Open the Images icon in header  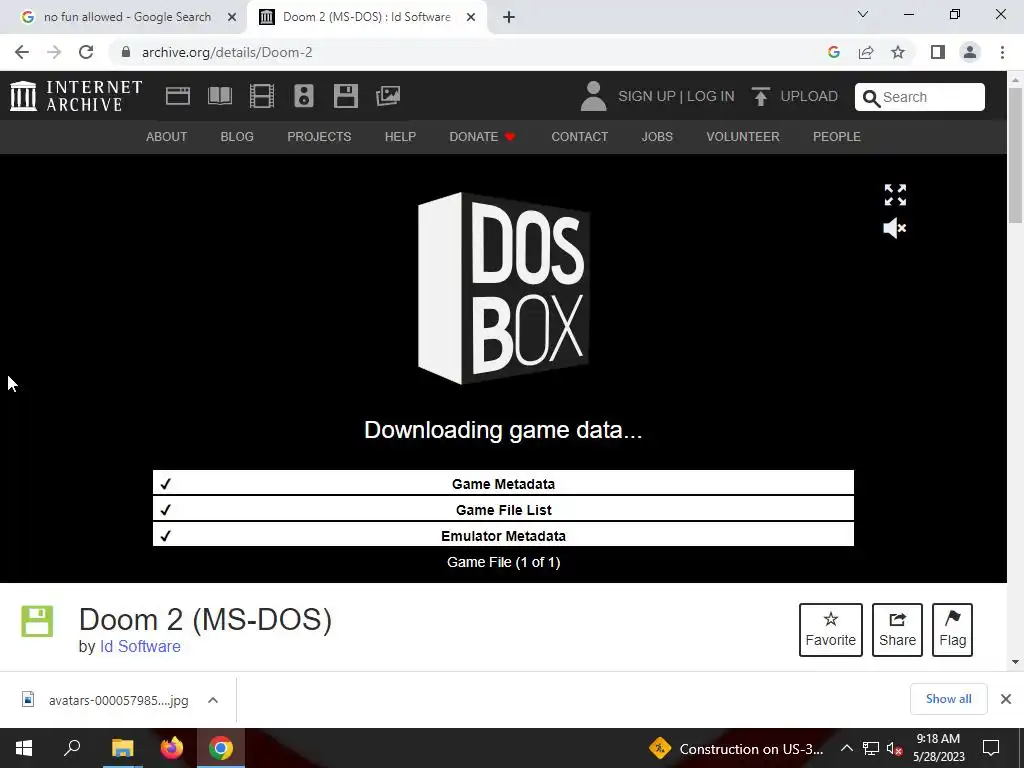pyautogui.click(x=388, y=96)
